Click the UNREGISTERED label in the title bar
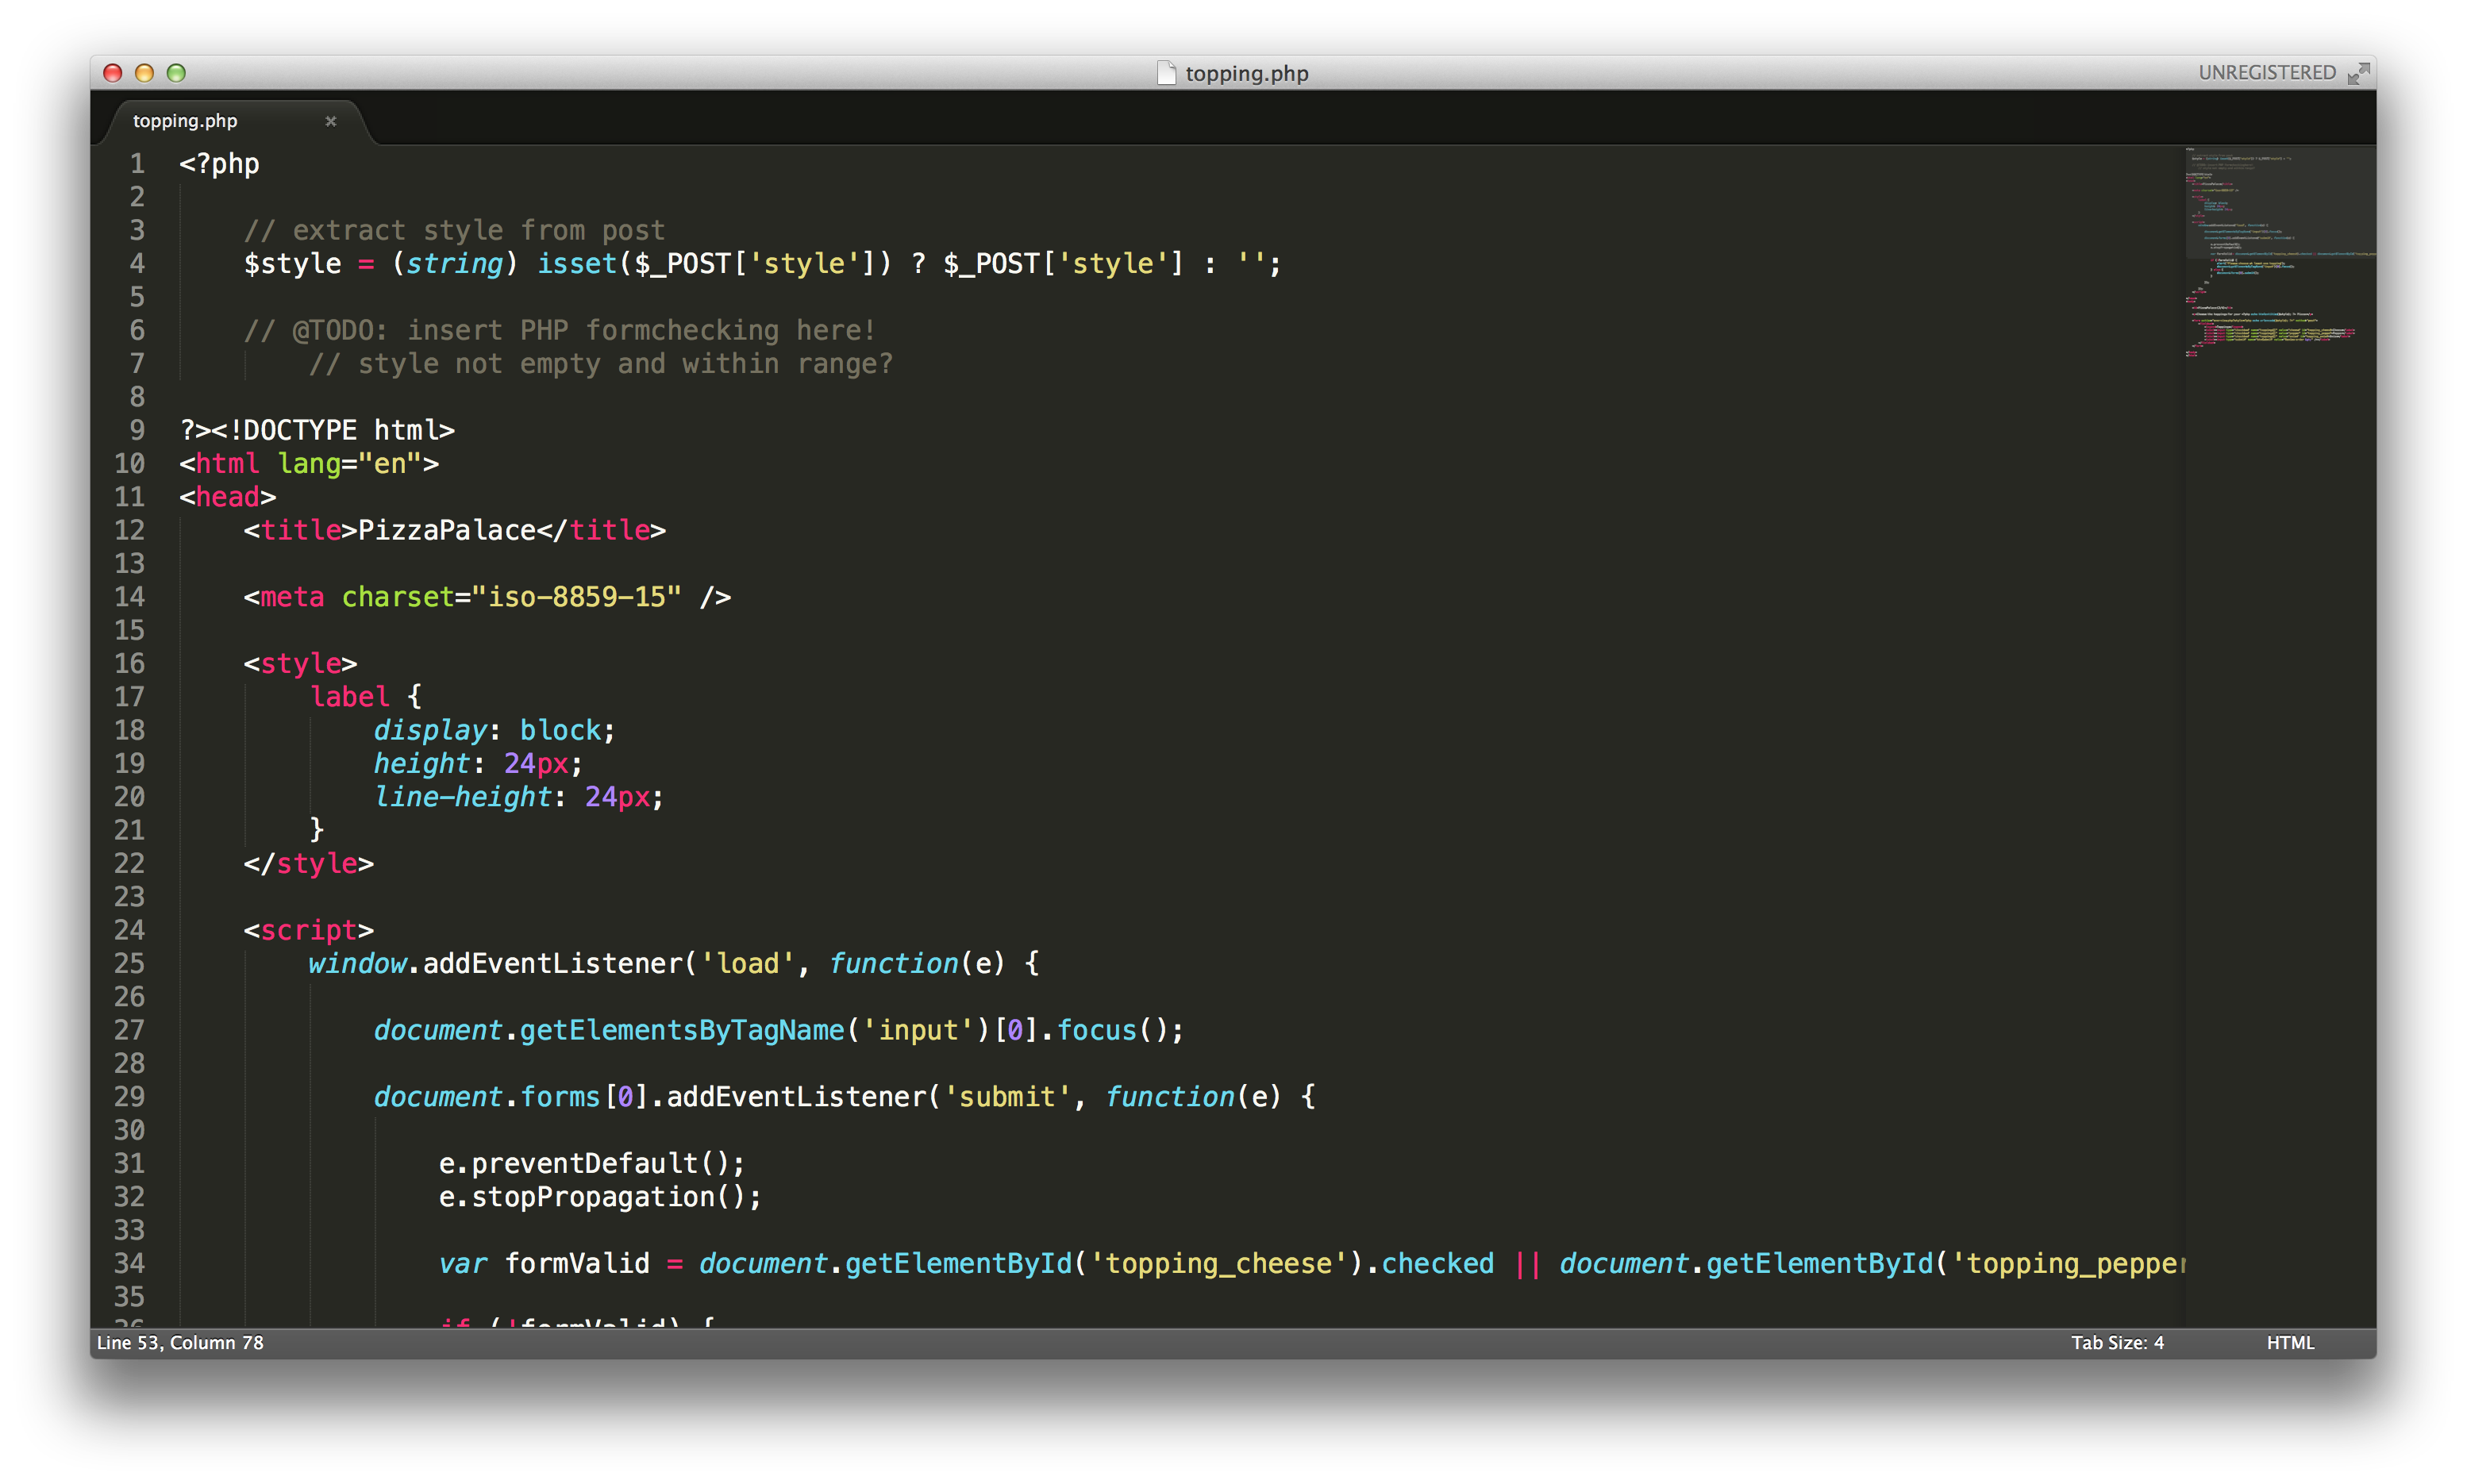This screenshot has width=2467, height=1484. (x=2266, y=73)
